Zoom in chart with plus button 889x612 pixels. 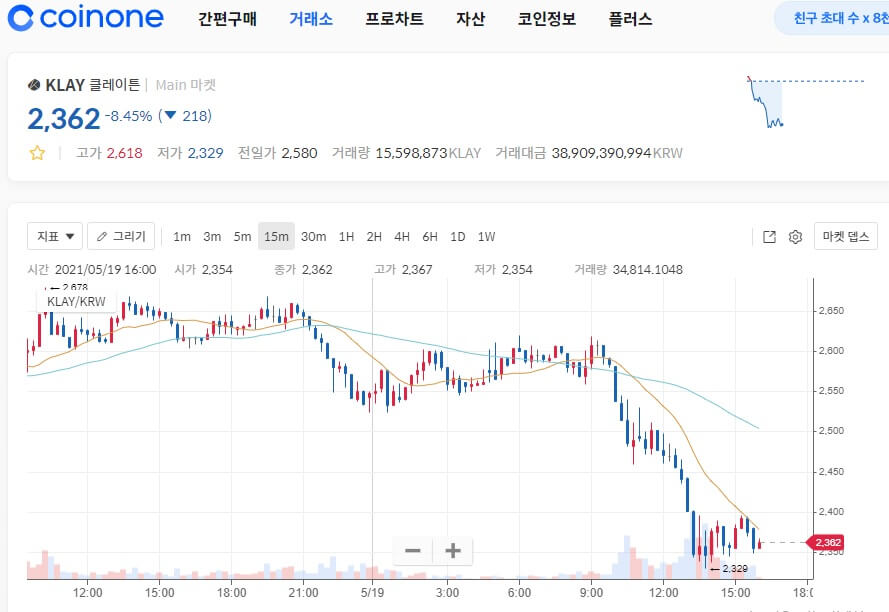[452, 550]
